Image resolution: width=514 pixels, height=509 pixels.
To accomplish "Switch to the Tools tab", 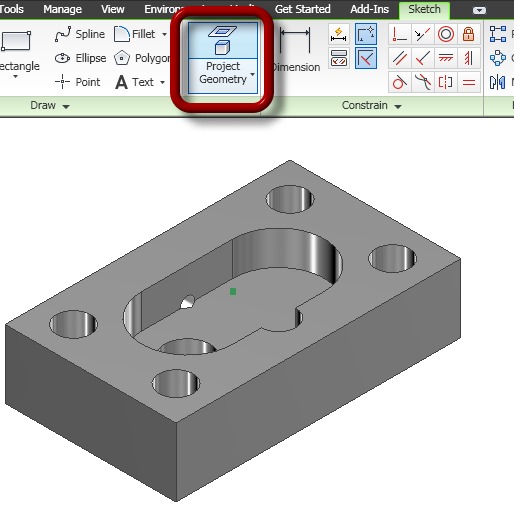I will click(x=11, y=9).
